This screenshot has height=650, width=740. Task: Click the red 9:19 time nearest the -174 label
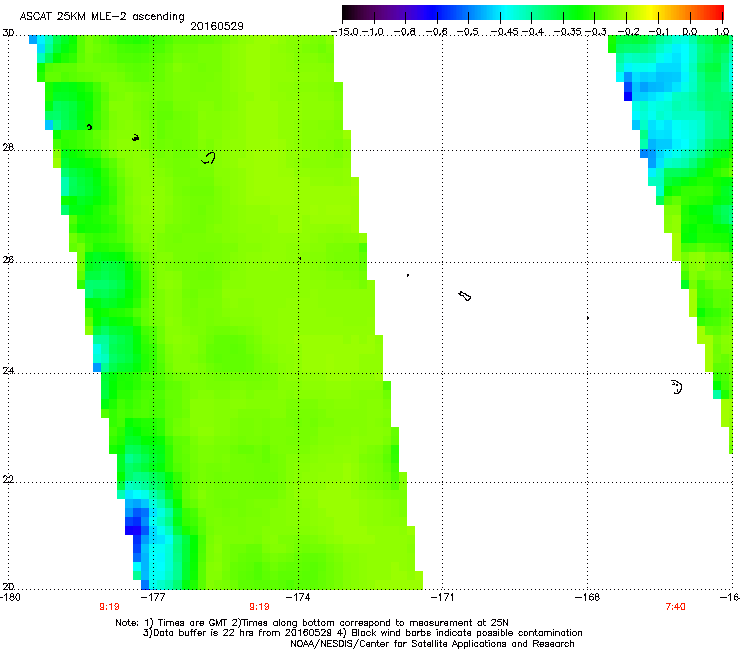[259, 607]
